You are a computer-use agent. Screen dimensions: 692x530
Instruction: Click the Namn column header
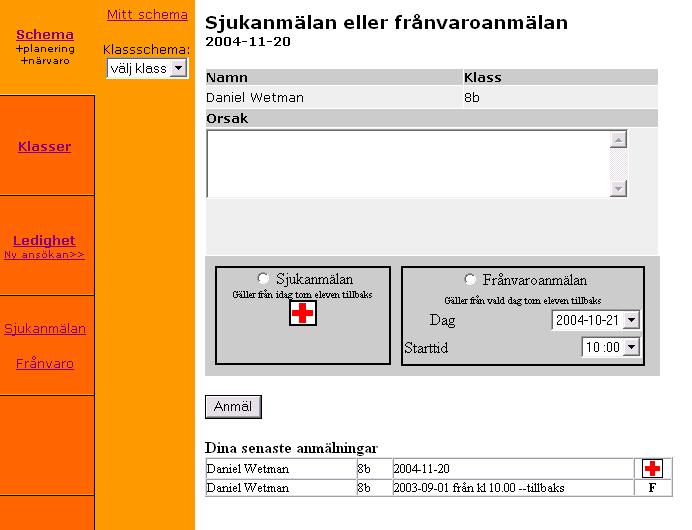[227, 77]
